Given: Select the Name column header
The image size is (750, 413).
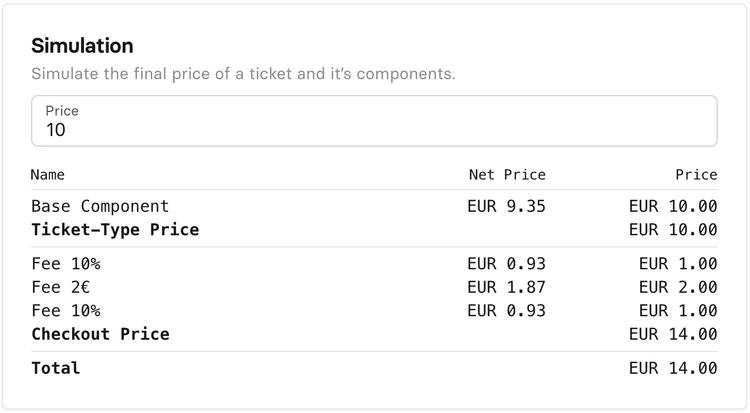Looking at the screenshot, I should pos(48,175).
